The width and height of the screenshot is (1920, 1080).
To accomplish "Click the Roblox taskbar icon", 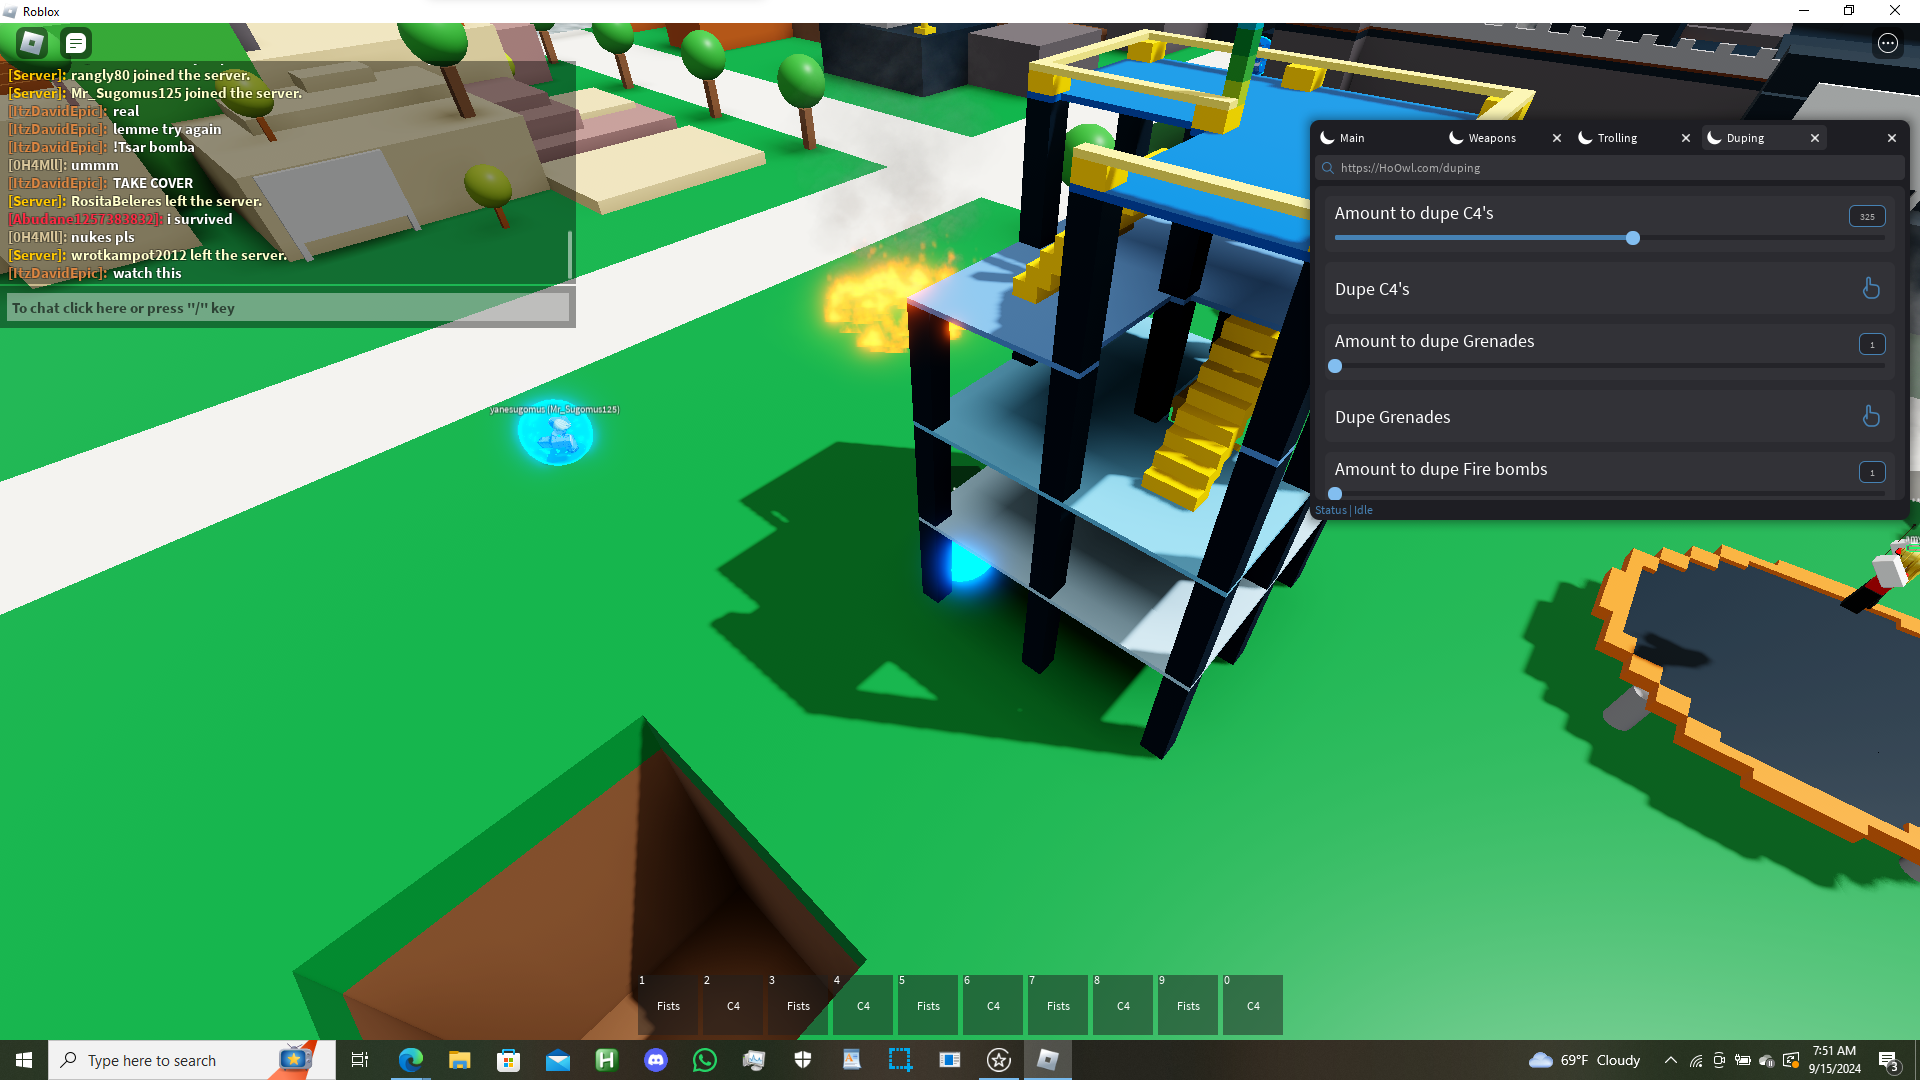I will tap(1047, 1060).
